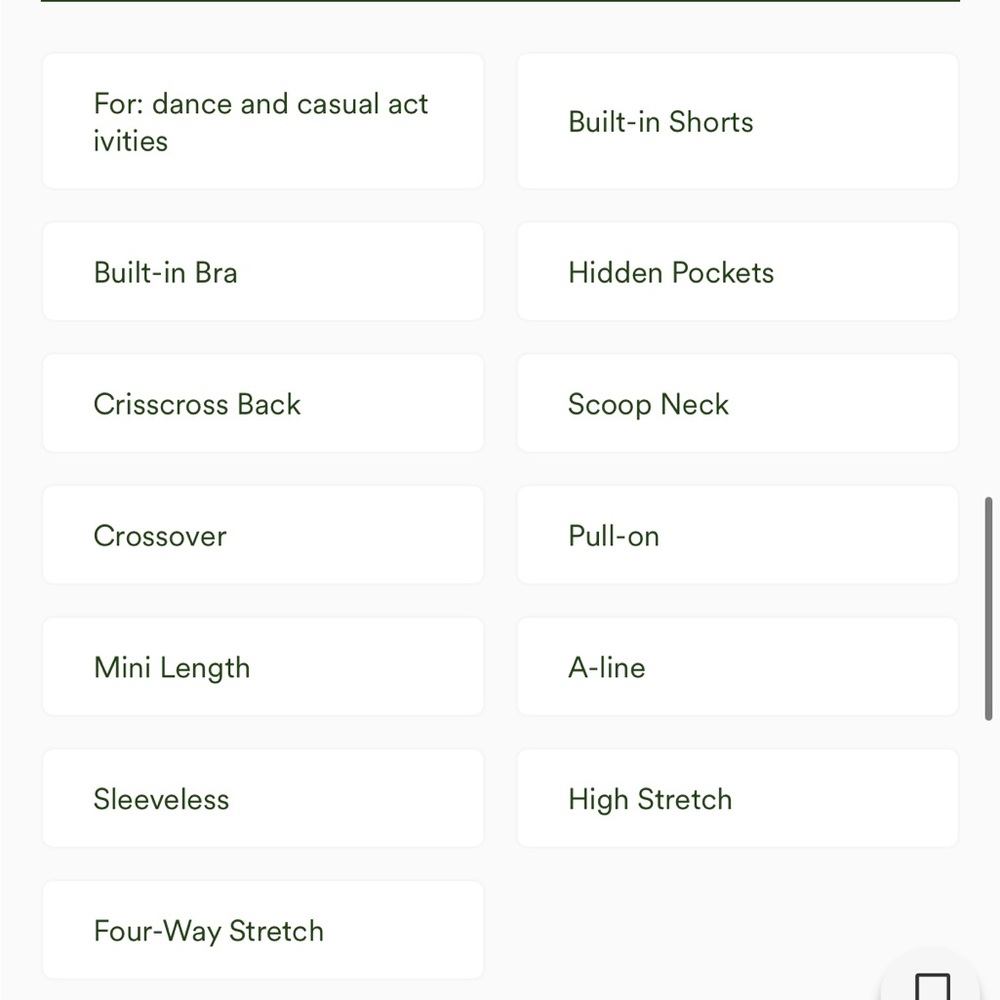Image resolution: width=1000 pixels, height=1000 pixels.
Task: Select the Crisscross Back card
Action: (x=263, y=404)
